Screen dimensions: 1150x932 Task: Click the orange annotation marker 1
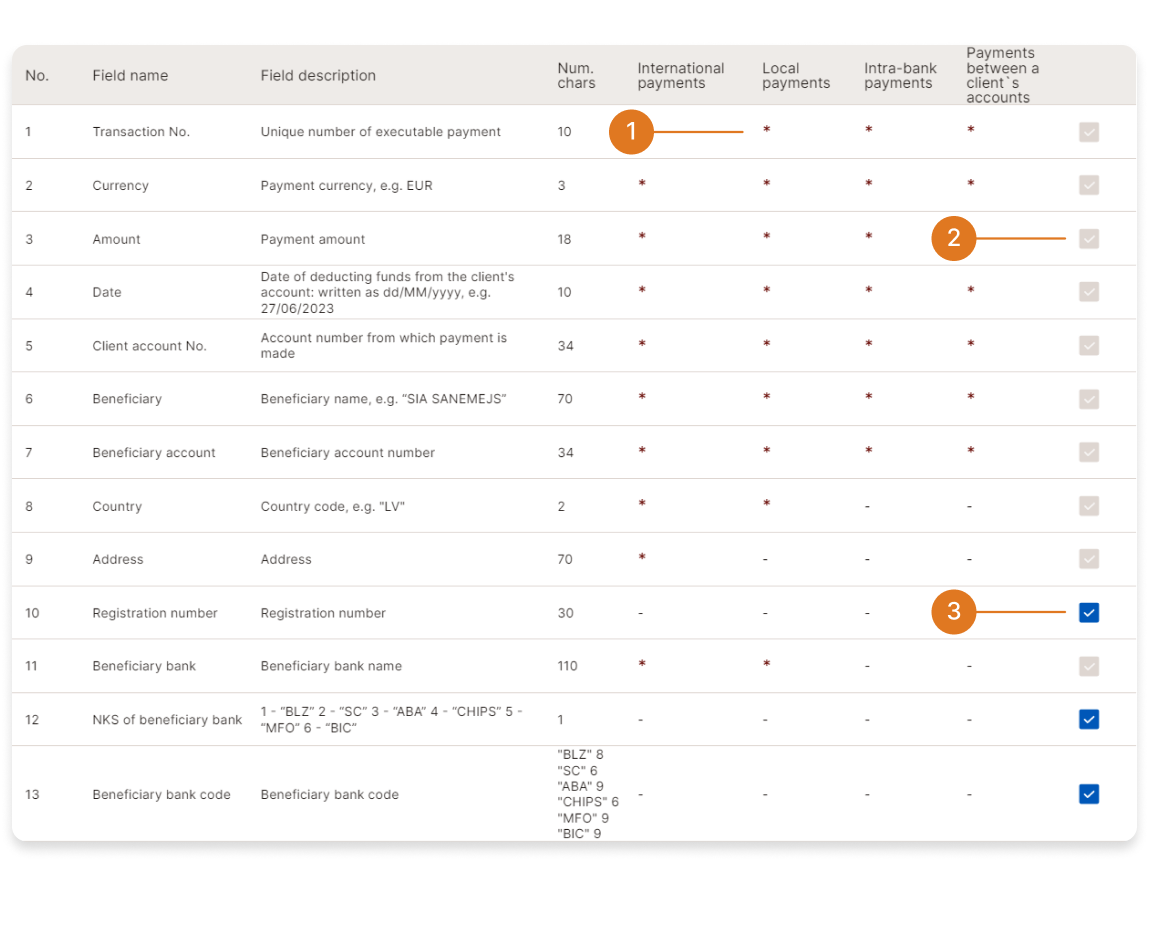[x=631, y=132]
